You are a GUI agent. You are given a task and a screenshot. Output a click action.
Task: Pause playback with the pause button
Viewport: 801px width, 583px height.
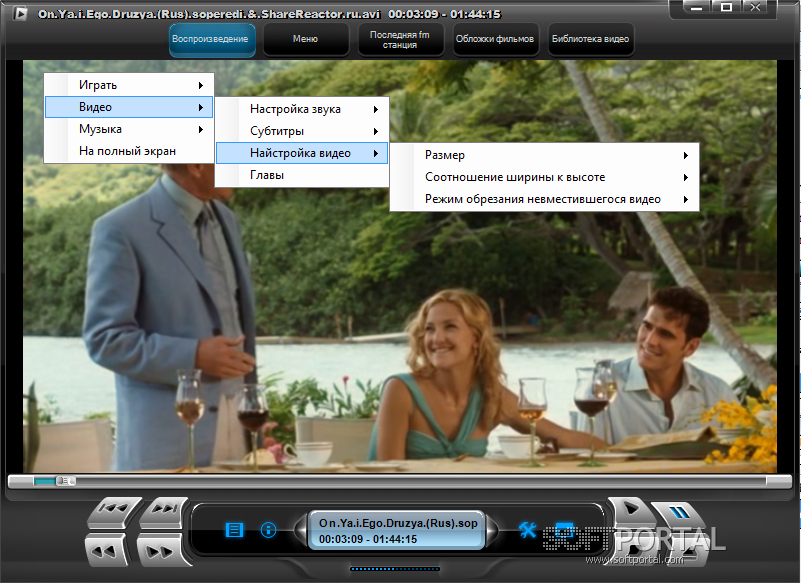(679, 513)
